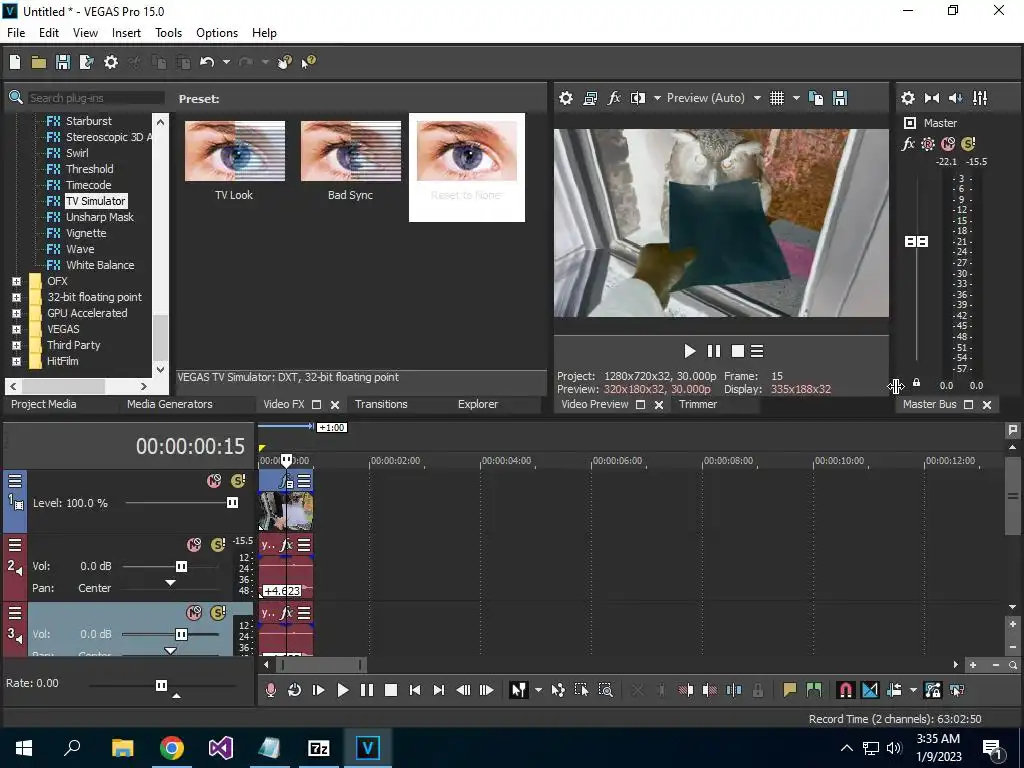
Task: Mute video track 1
Action: coord(214,481)
